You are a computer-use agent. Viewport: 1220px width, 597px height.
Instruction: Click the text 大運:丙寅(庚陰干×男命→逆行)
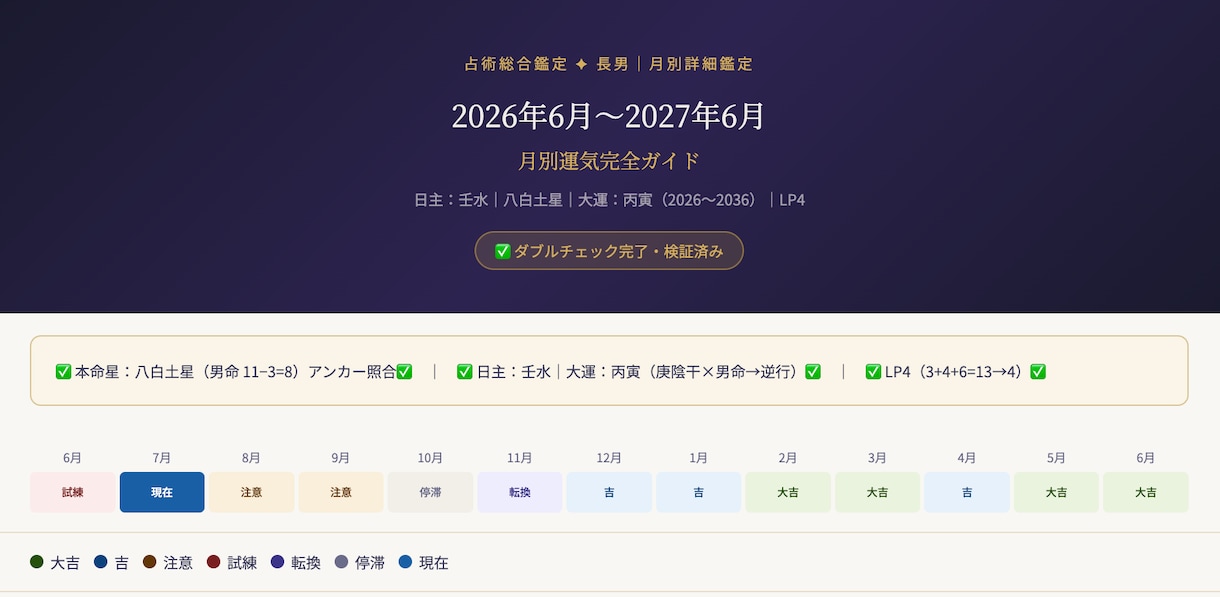pos(685,372)
